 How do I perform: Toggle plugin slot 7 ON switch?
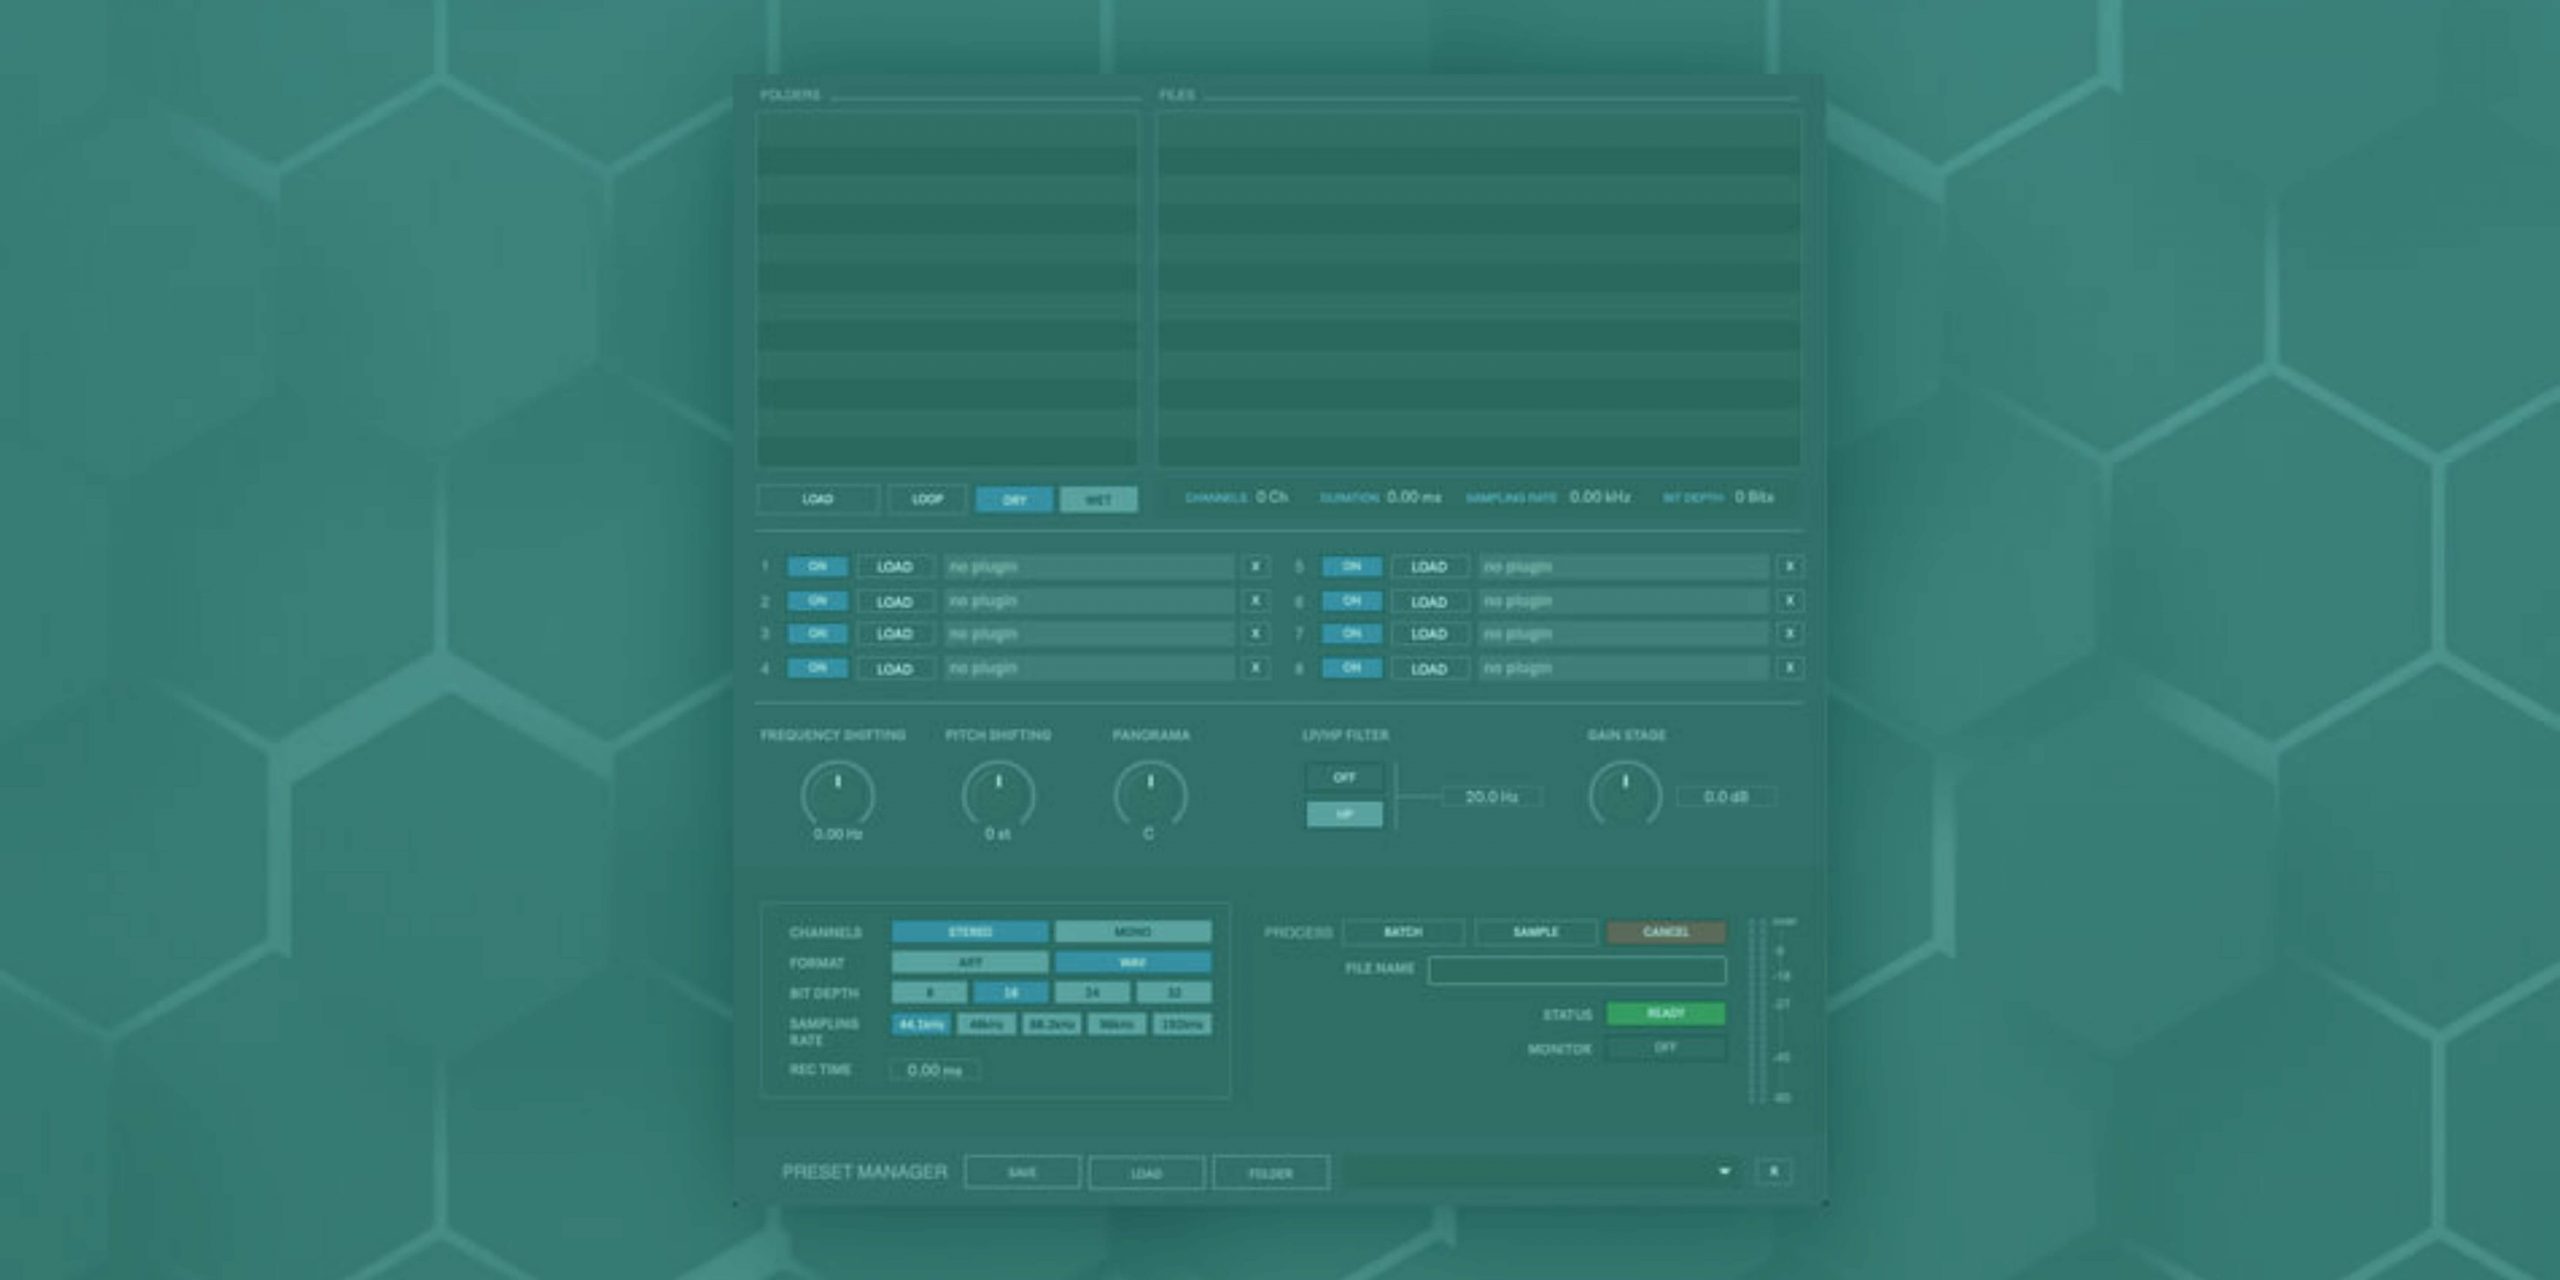coord(1352,634)
